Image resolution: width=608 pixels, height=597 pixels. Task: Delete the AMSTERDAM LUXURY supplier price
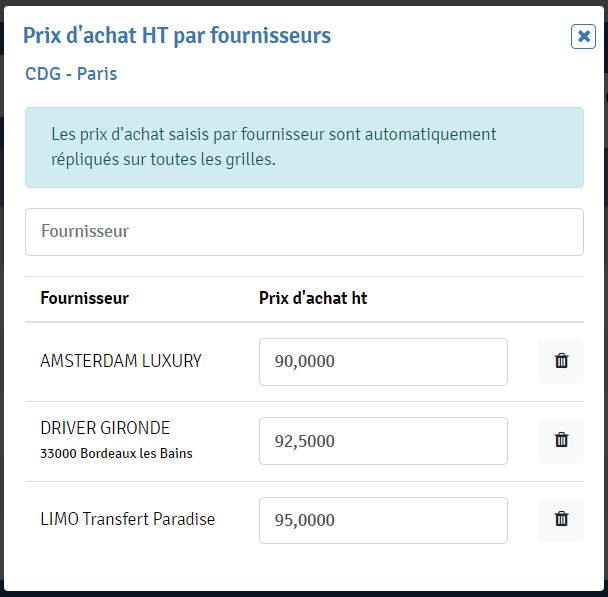point(561,361)
